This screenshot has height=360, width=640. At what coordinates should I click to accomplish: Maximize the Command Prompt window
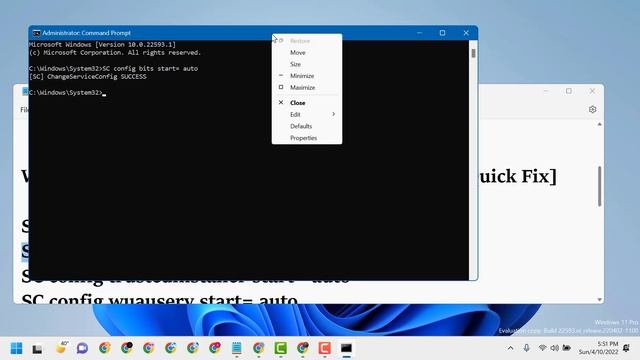pos(442,33)
